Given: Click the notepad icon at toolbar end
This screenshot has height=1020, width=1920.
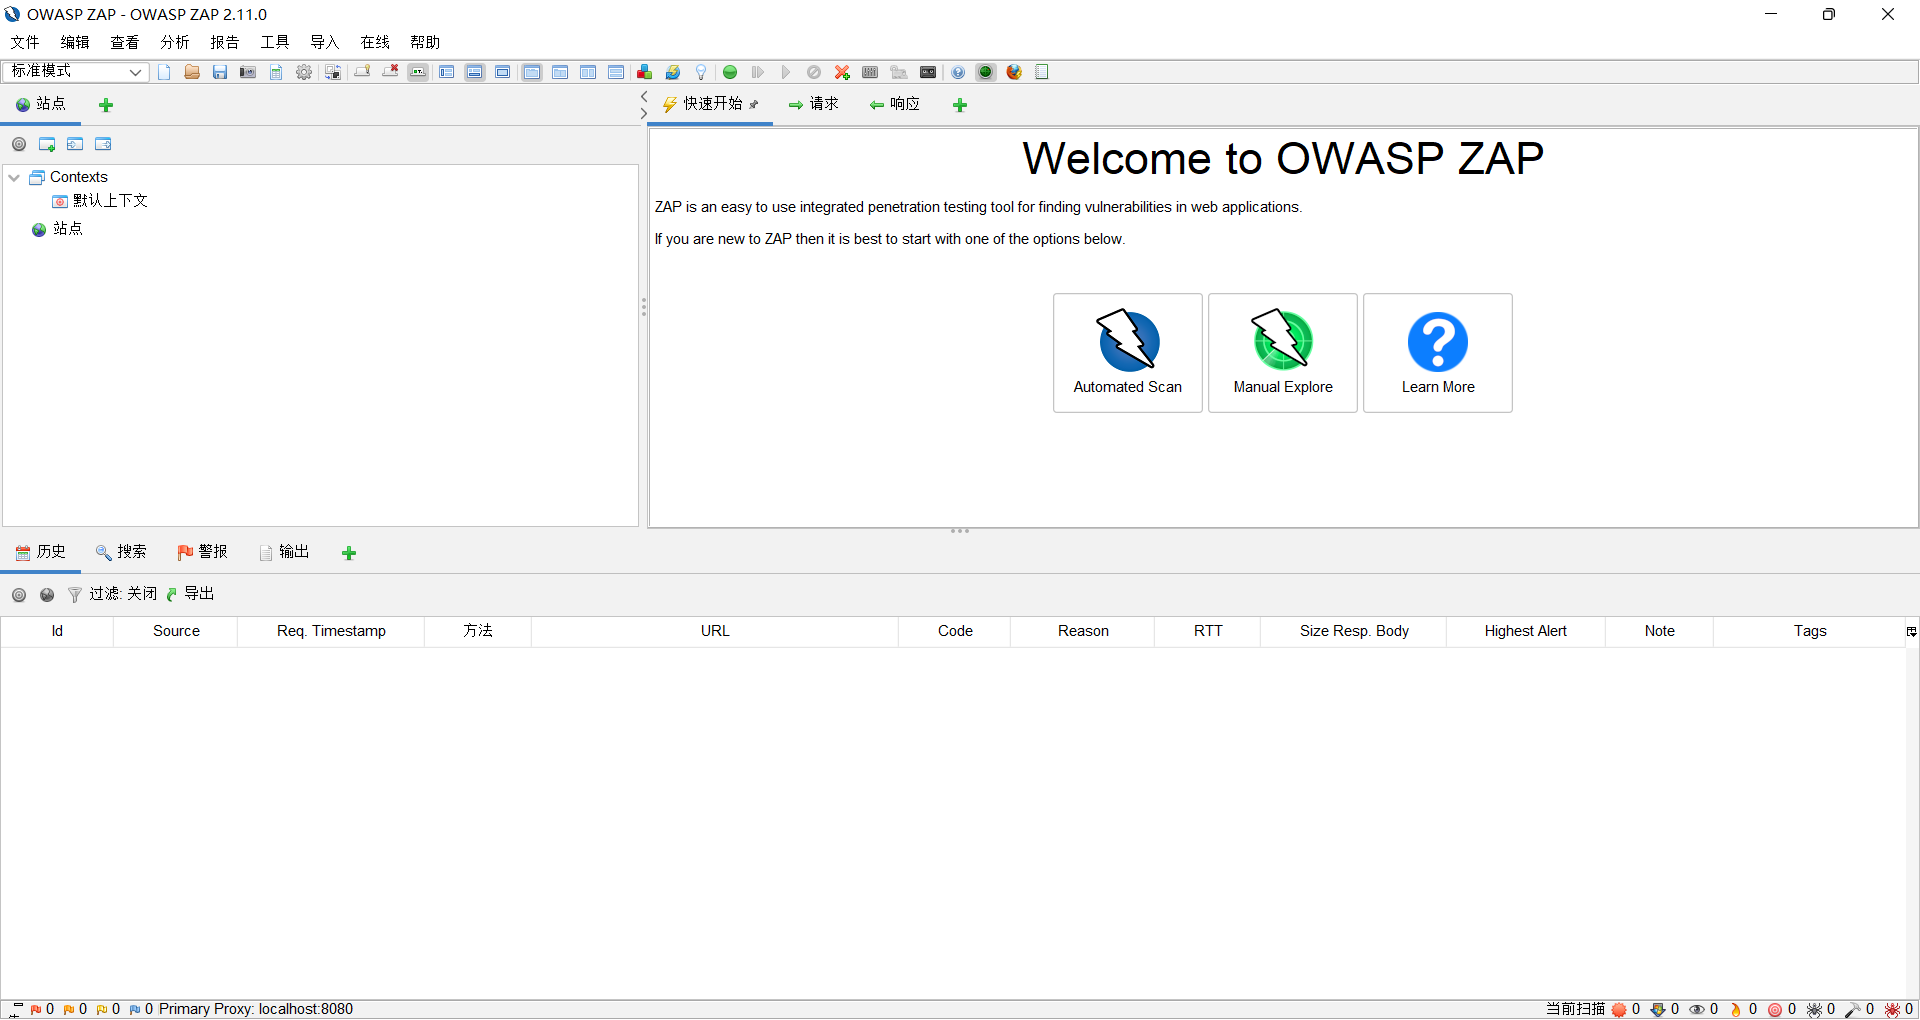Looking at the screenshot, I should 1042,72.
